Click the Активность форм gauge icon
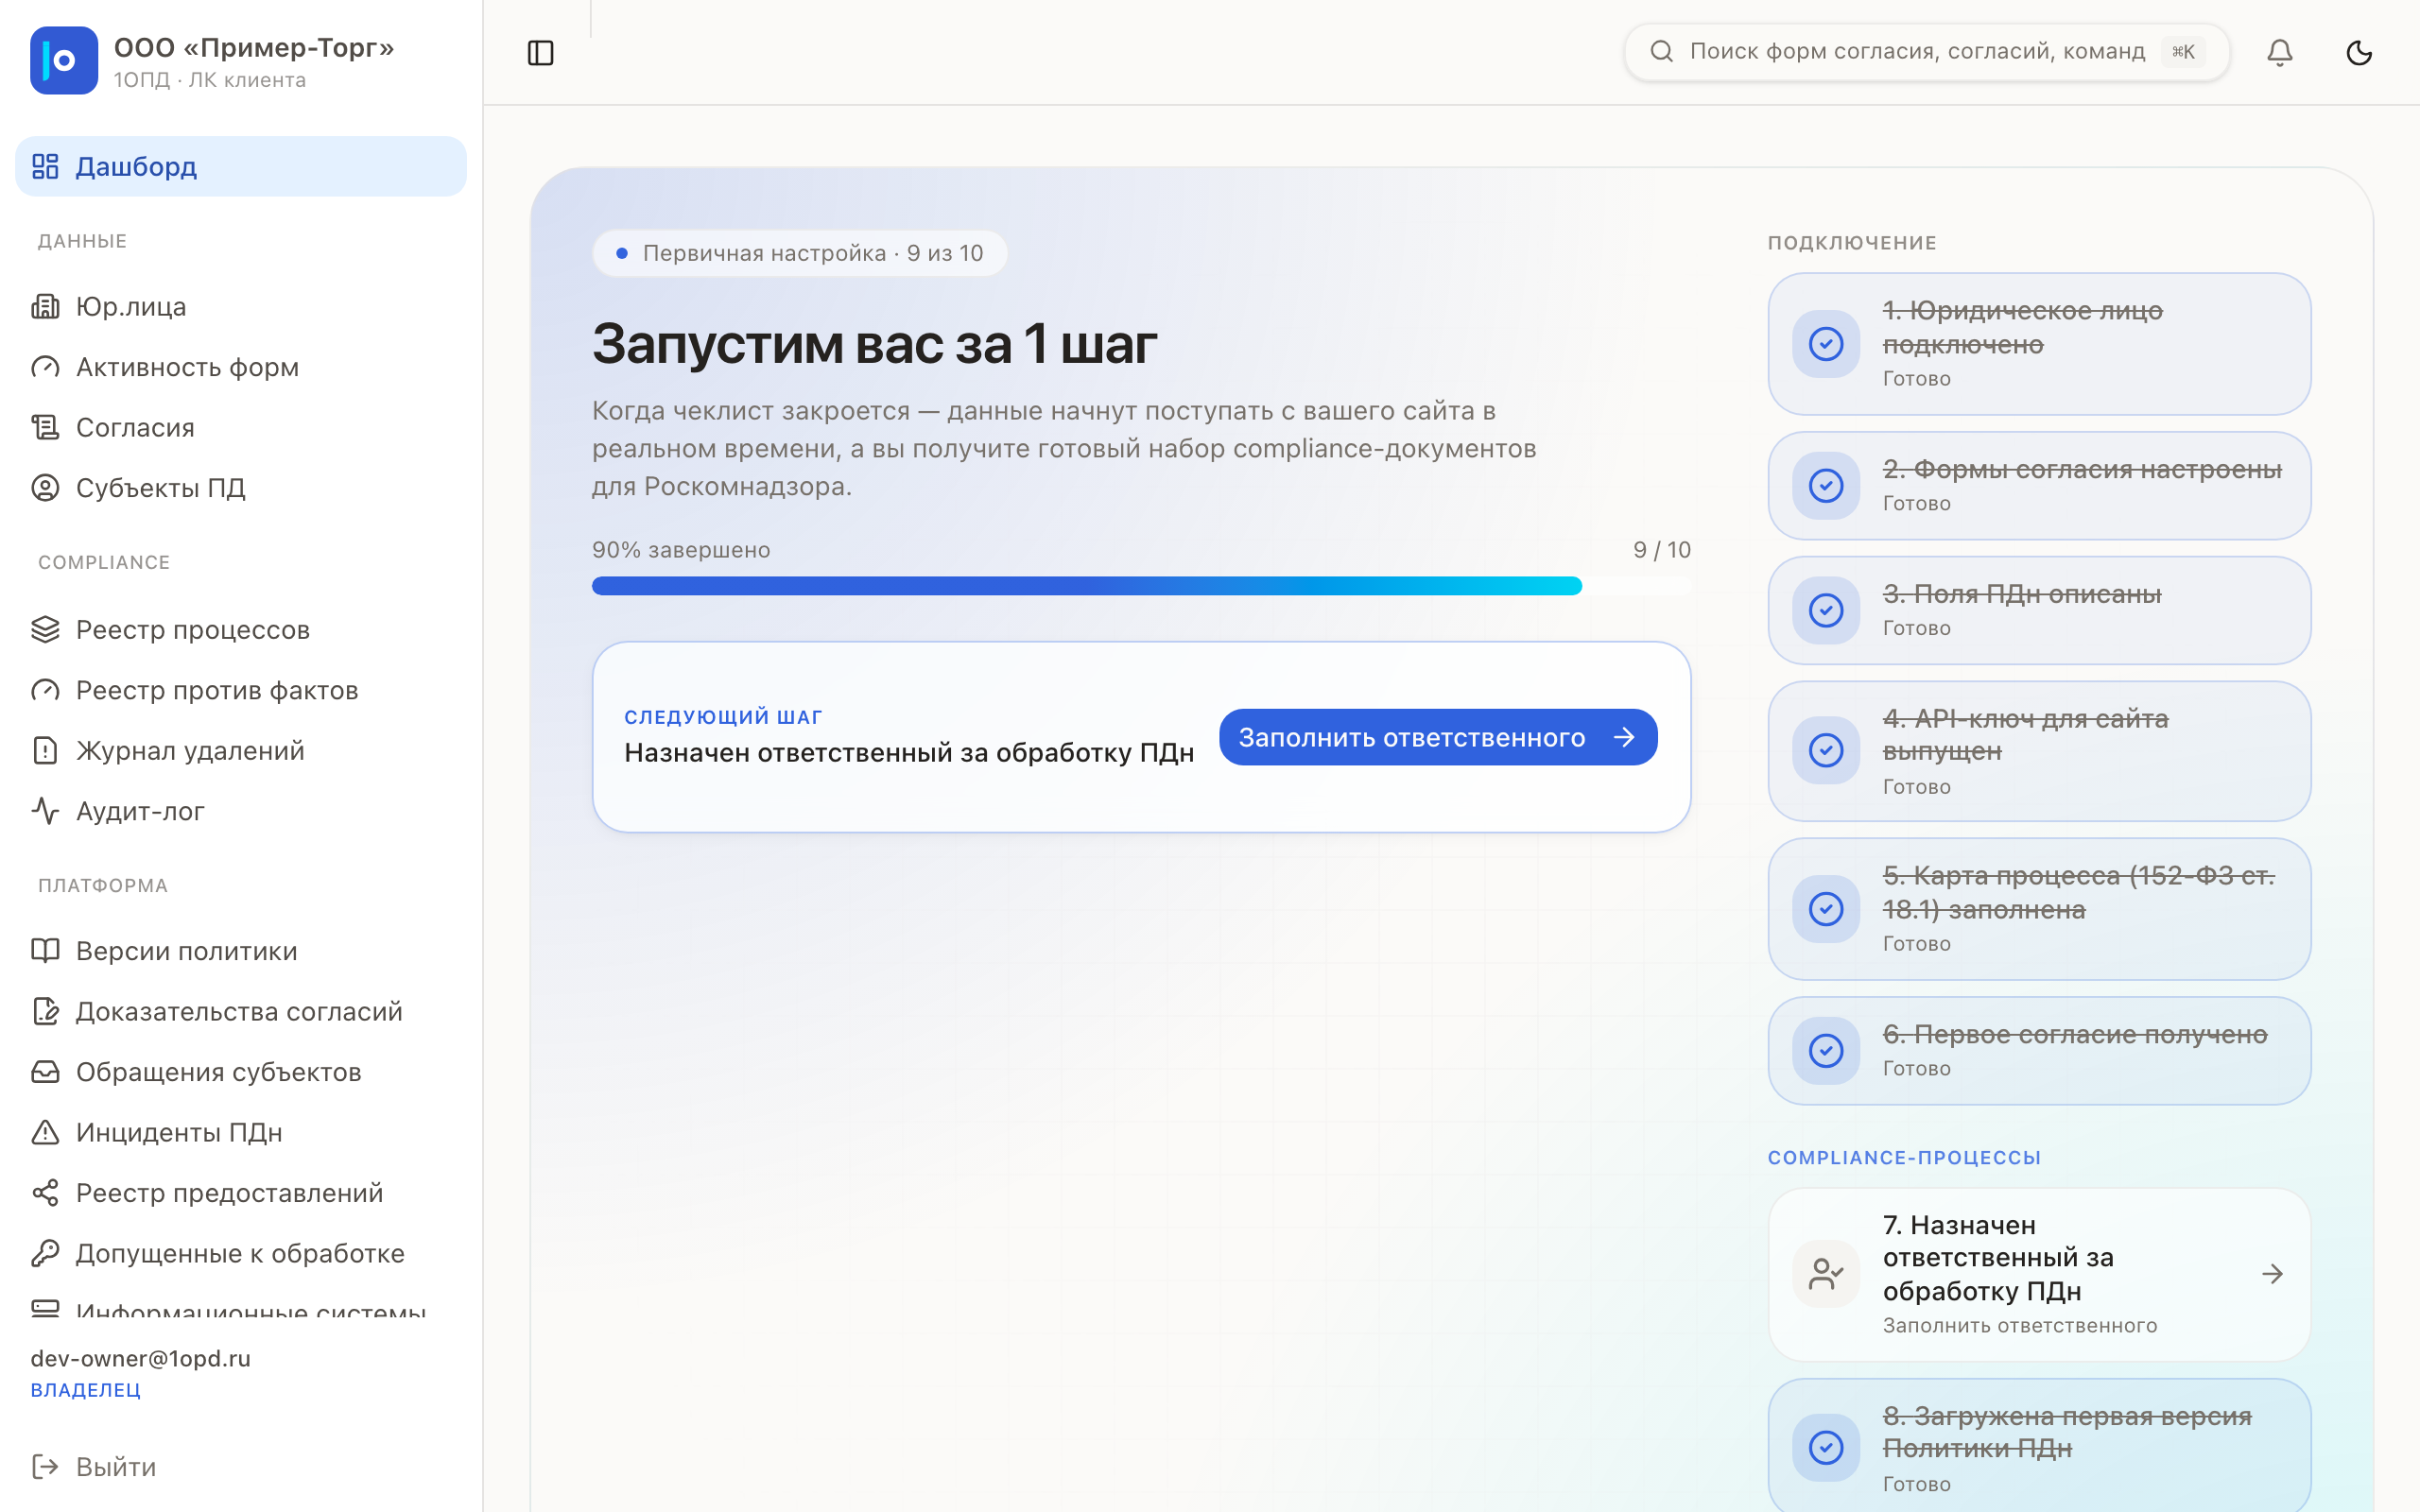The height and width of the screenshot is (1512, 2420). click(x=45, y=367)
